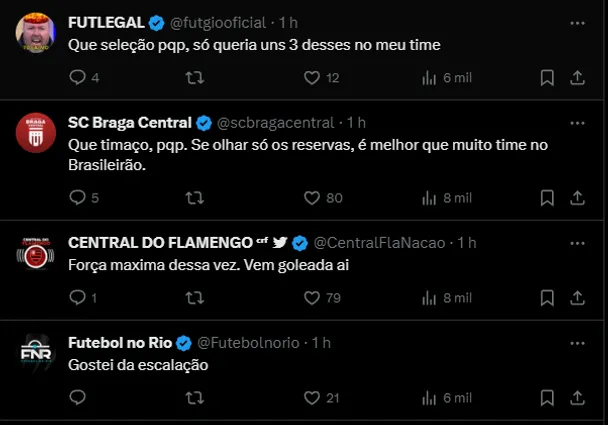The width and height of the screenshot is (608, 425).
Task: Like the CENTRAL DO FLAMENGO tweet
Action: 311,297
